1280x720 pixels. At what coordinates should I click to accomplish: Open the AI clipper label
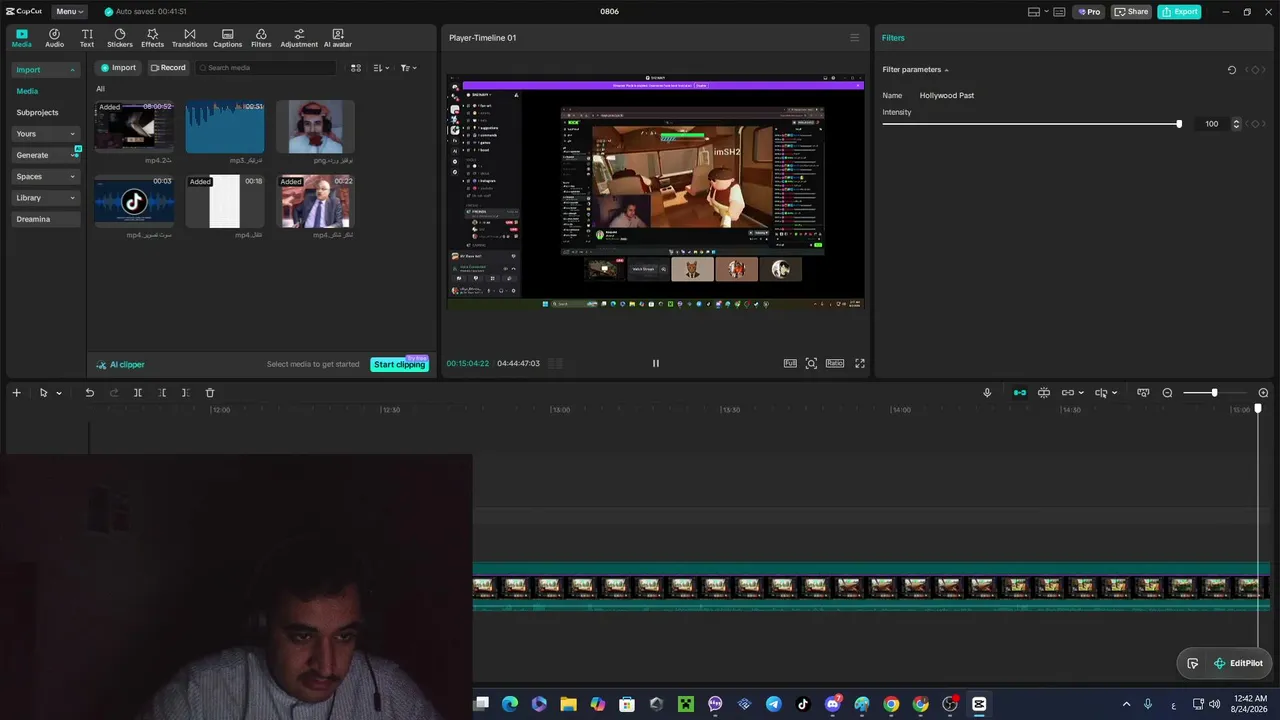click(121, 365)
